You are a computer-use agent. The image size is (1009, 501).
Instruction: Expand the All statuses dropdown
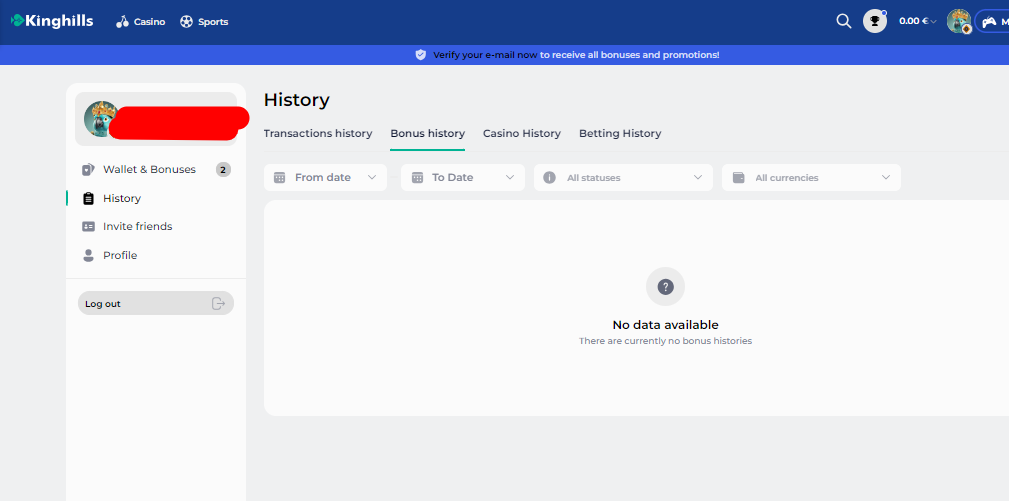click(x=622, y=178)
